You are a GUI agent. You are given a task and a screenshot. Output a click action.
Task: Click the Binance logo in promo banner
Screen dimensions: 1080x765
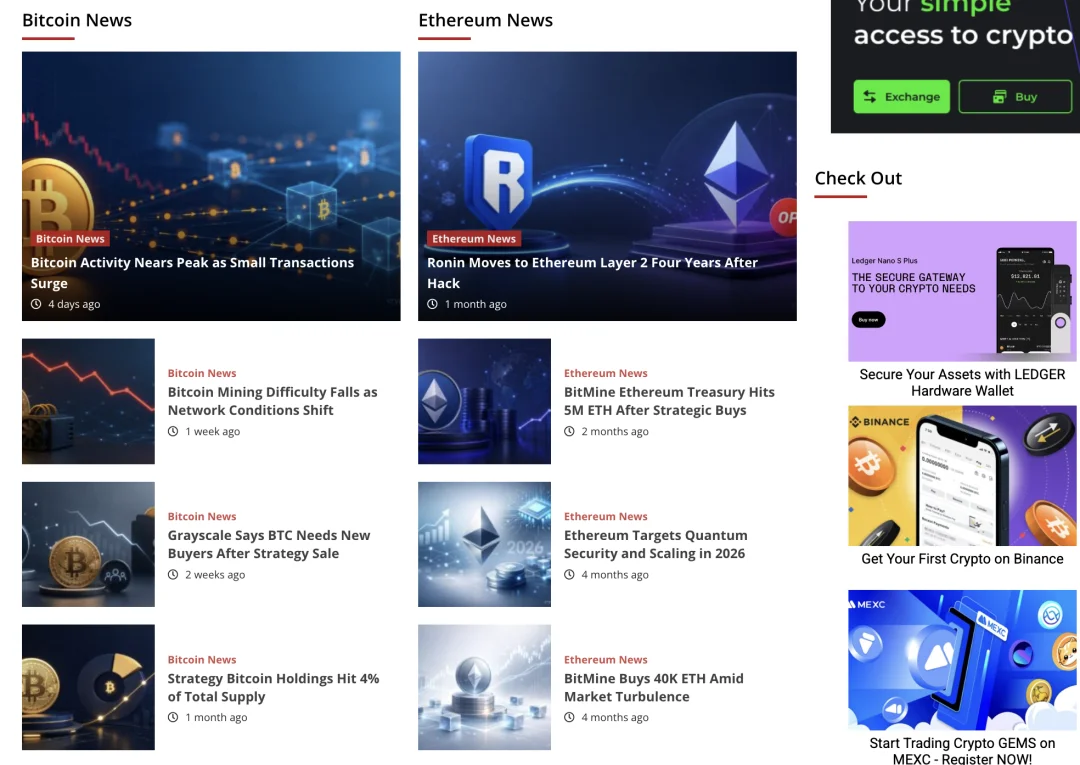880,421
